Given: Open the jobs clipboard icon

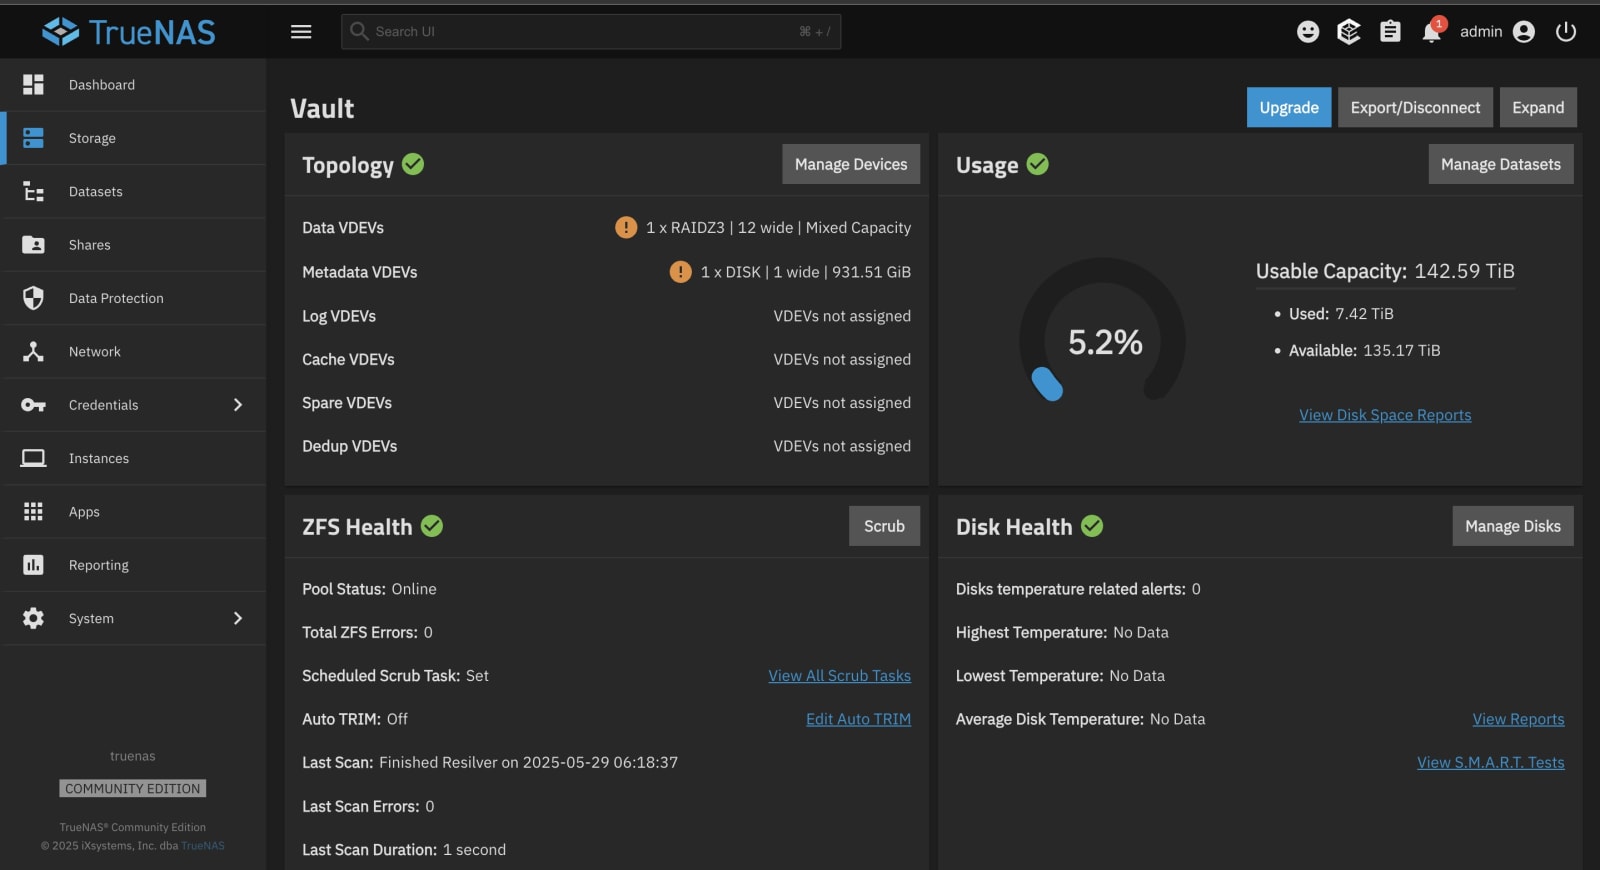Looking at the screenshot, I should pyautogui.click(x=1390, y=32).
